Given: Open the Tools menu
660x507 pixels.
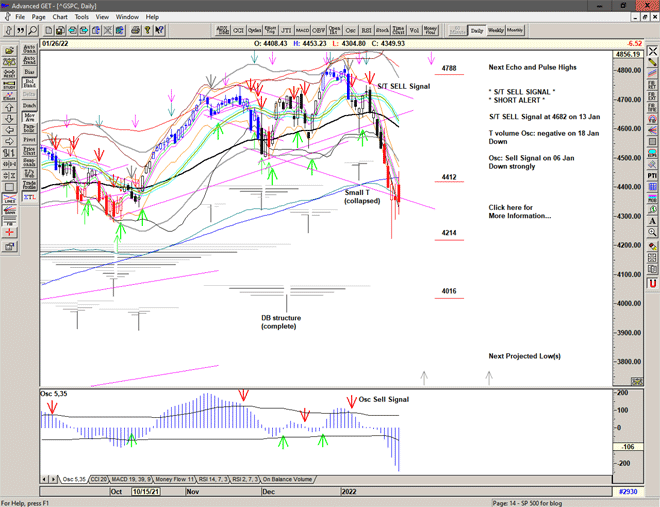Looking at the screenshot, I should point(82,17).
